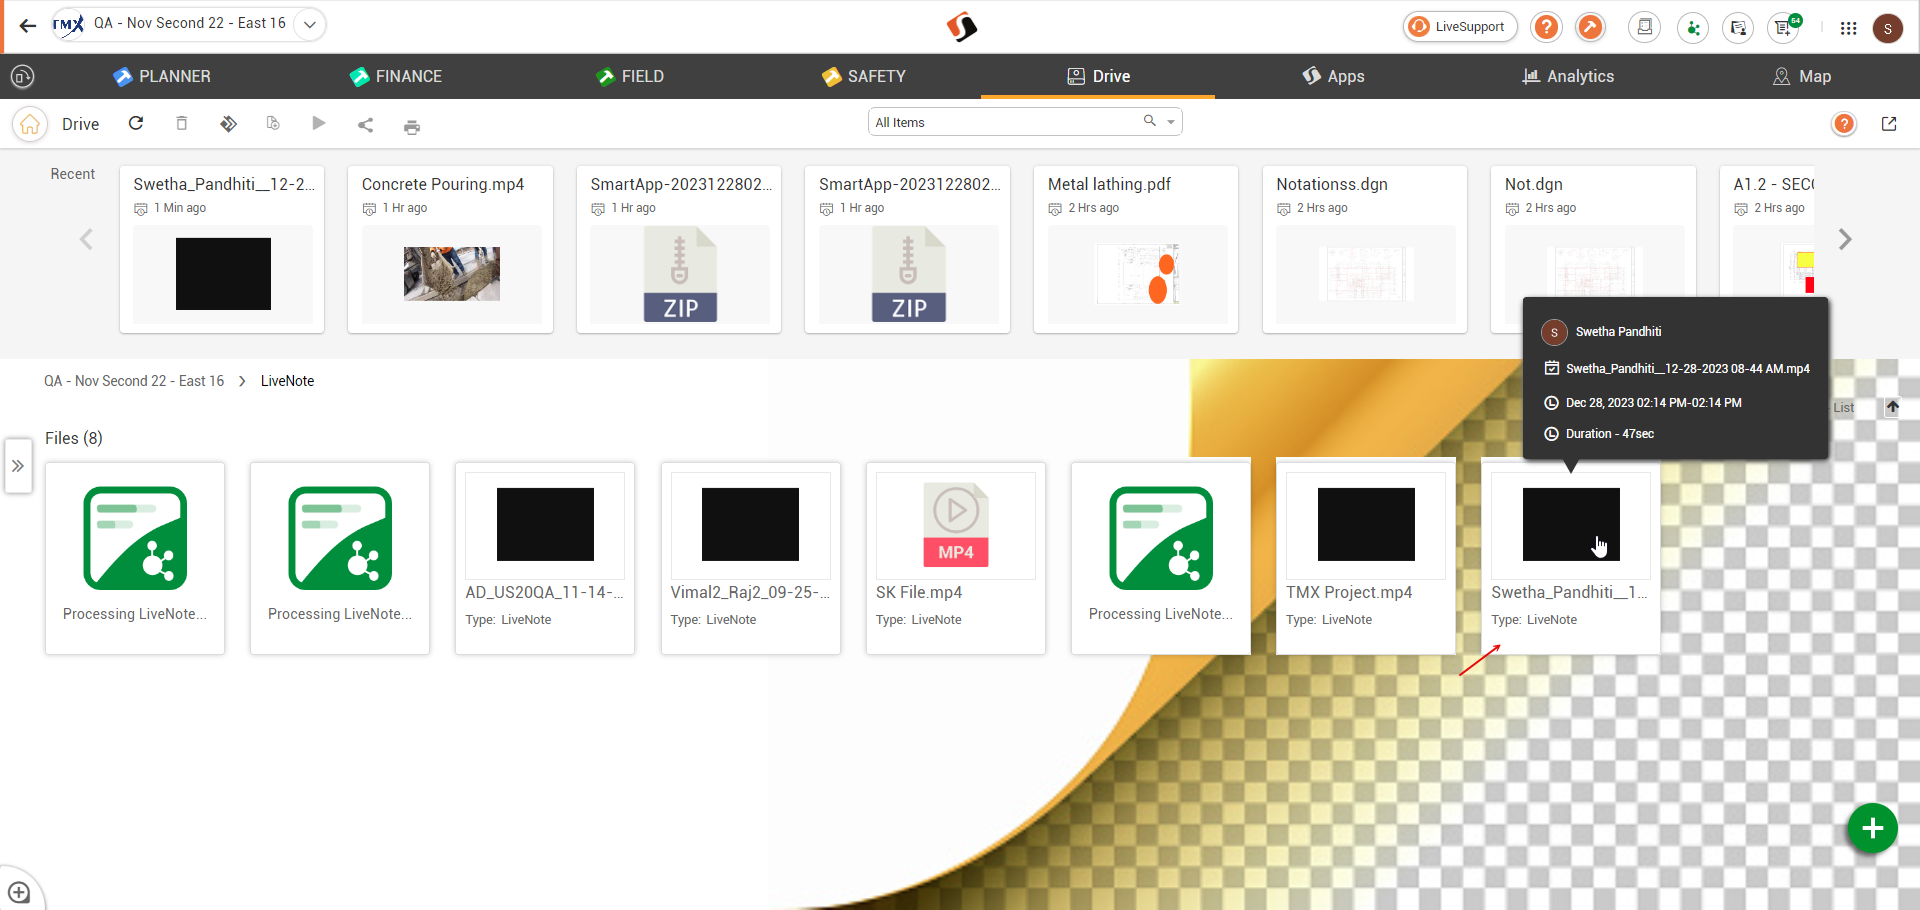Open the first recent SmartApp ZIP file
The width and height of the screenshot is (1920, 910).
(679, 249)
